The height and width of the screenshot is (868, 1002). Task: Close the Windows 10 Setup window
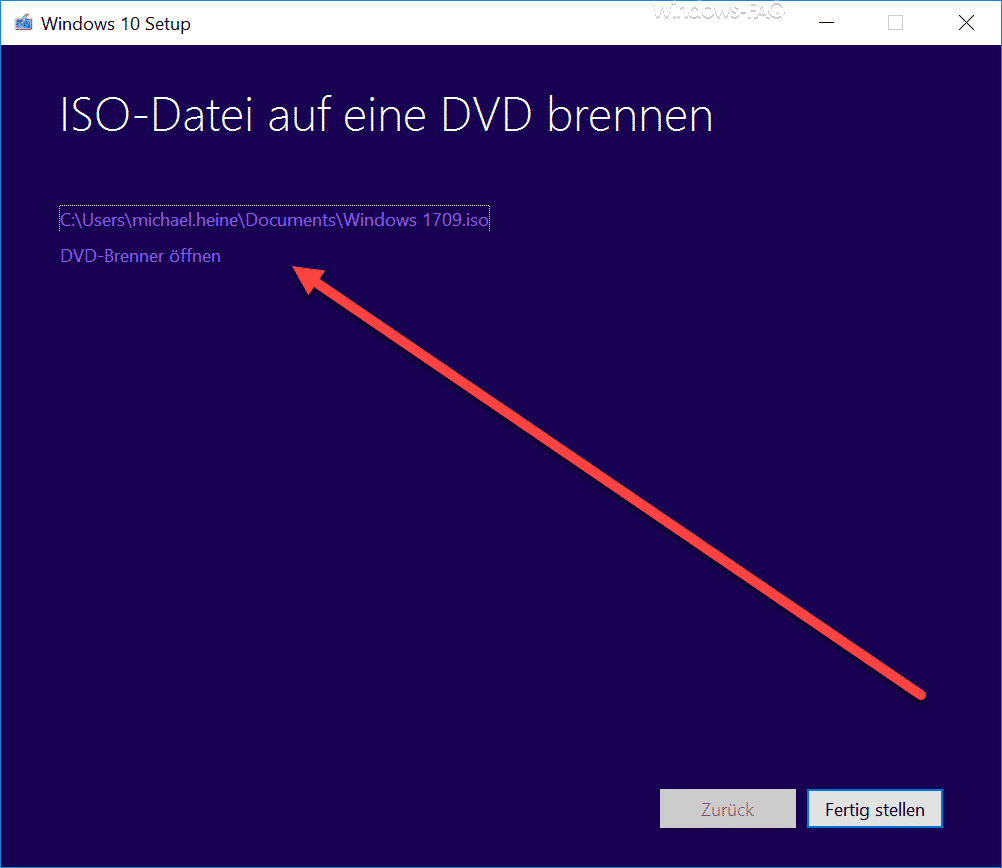tap(966, 23)
